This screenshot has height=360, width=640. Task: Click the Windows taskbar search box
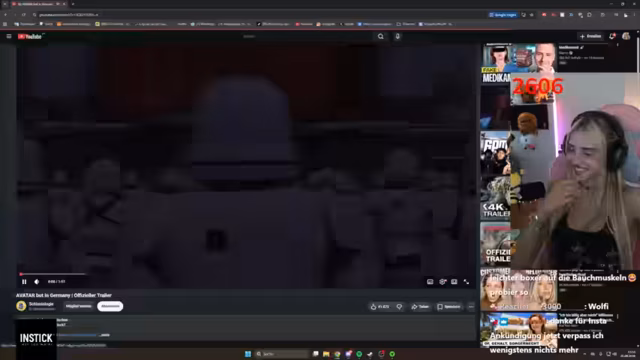(282, 354)
